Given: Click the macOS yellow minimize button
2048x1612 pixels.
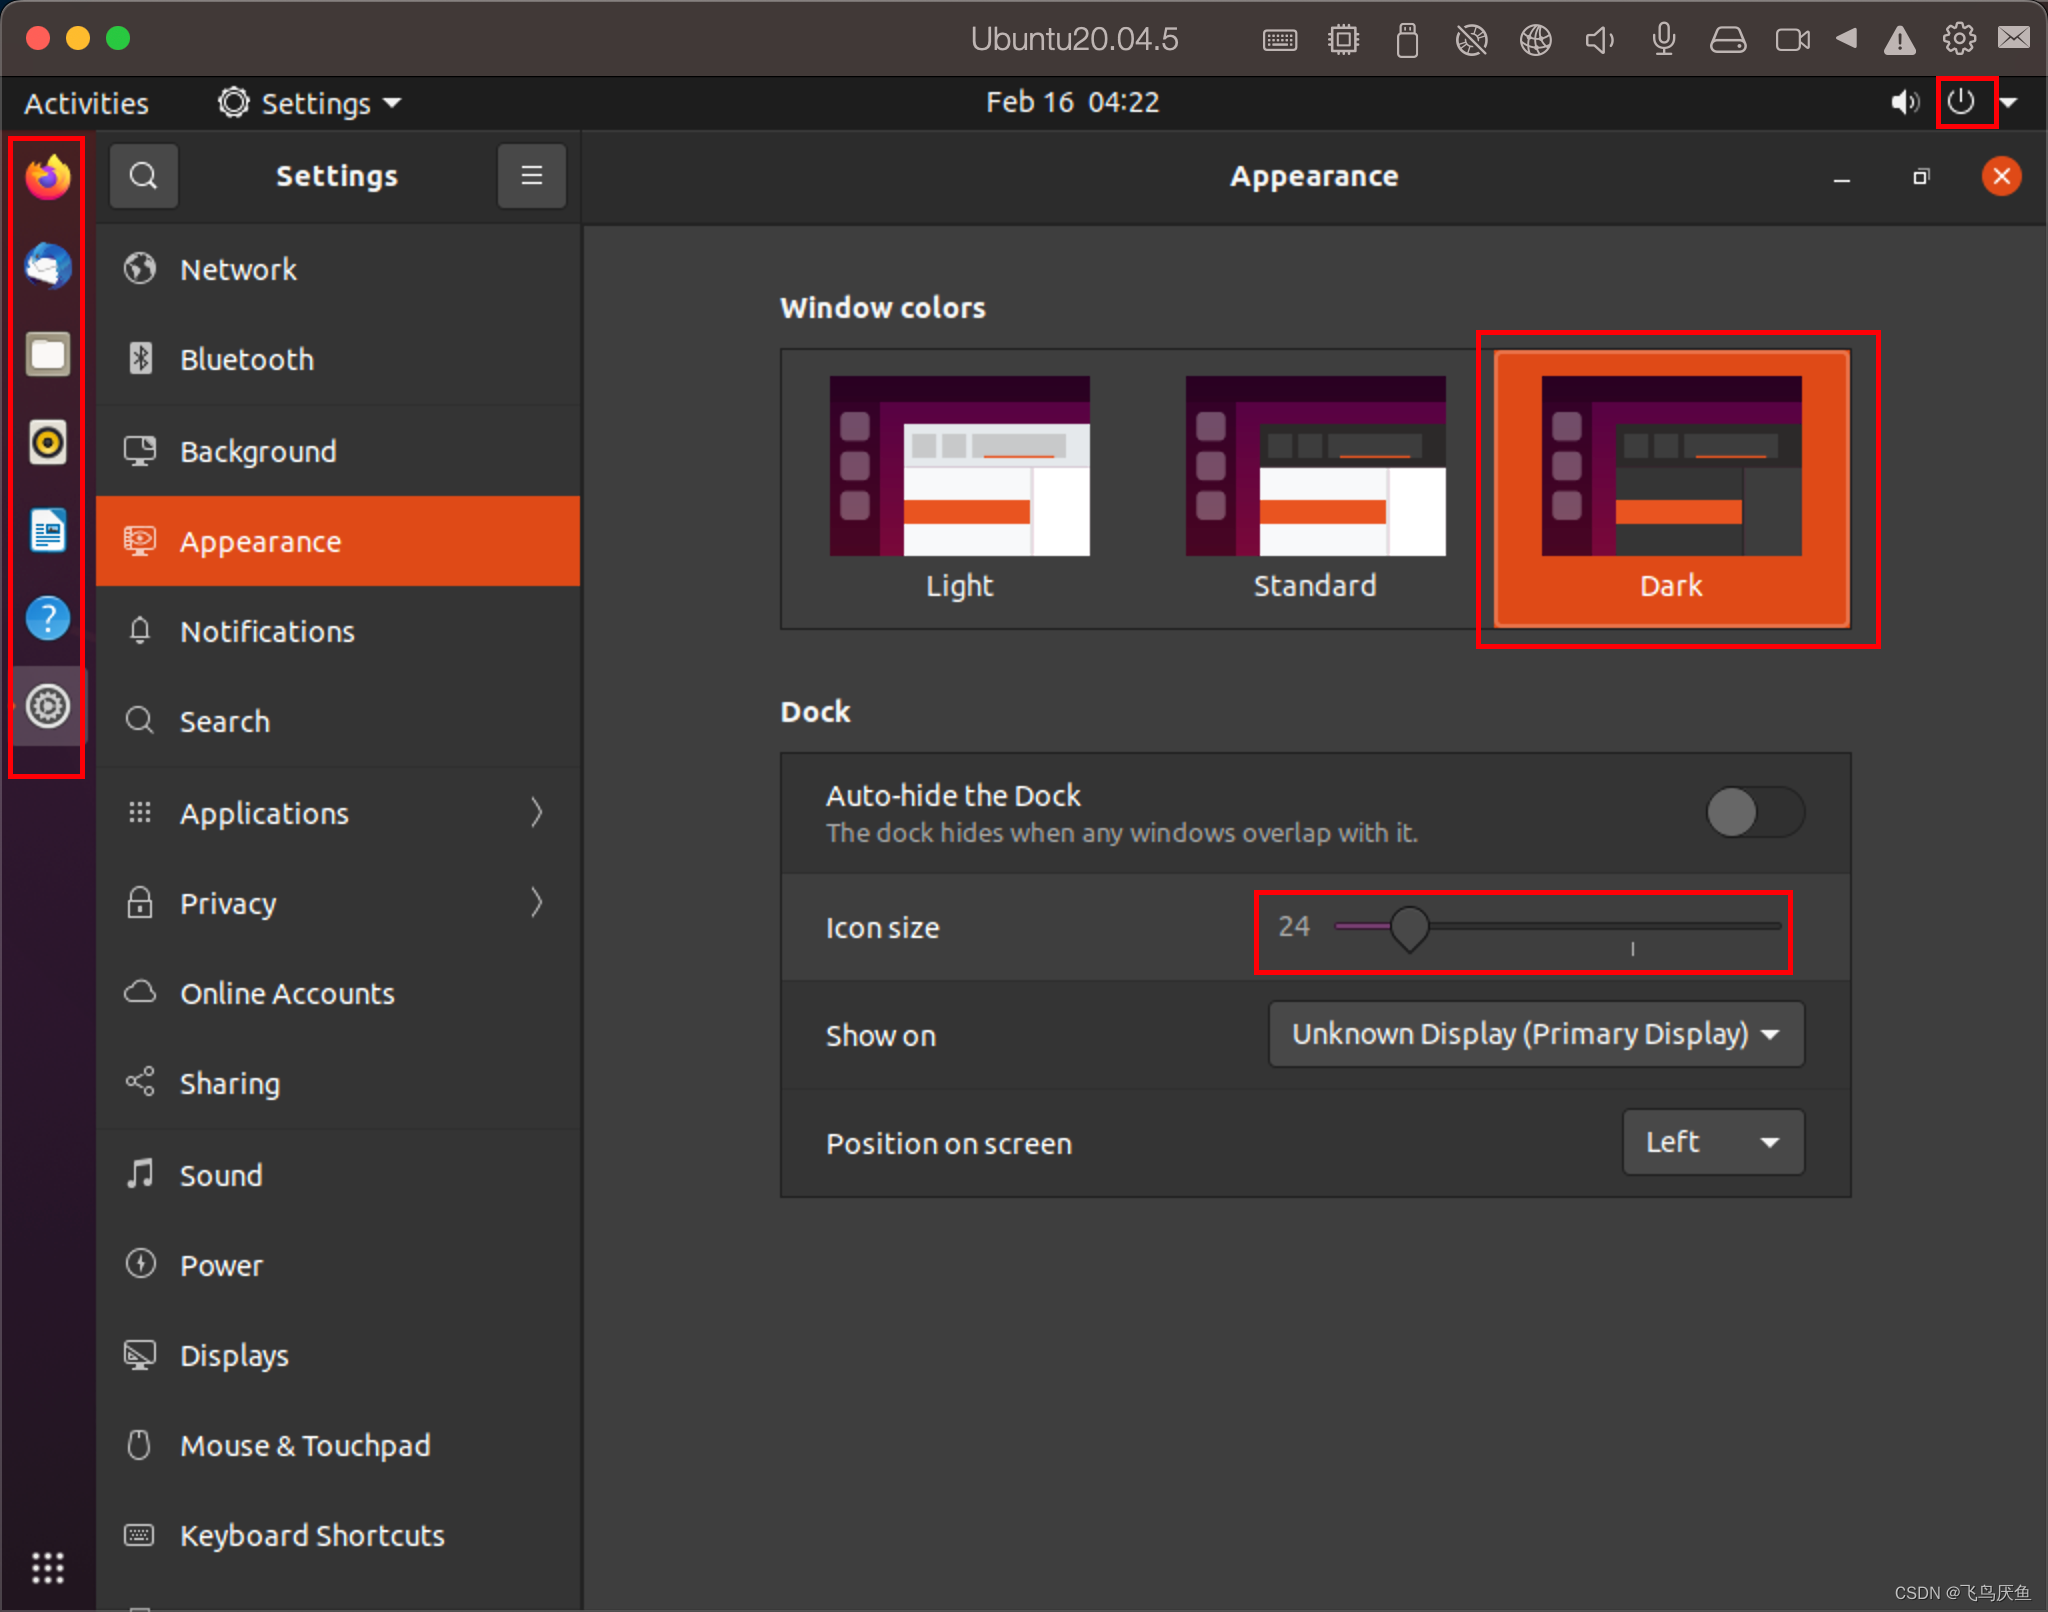Looking at the screenshot, I should (78, 38).
